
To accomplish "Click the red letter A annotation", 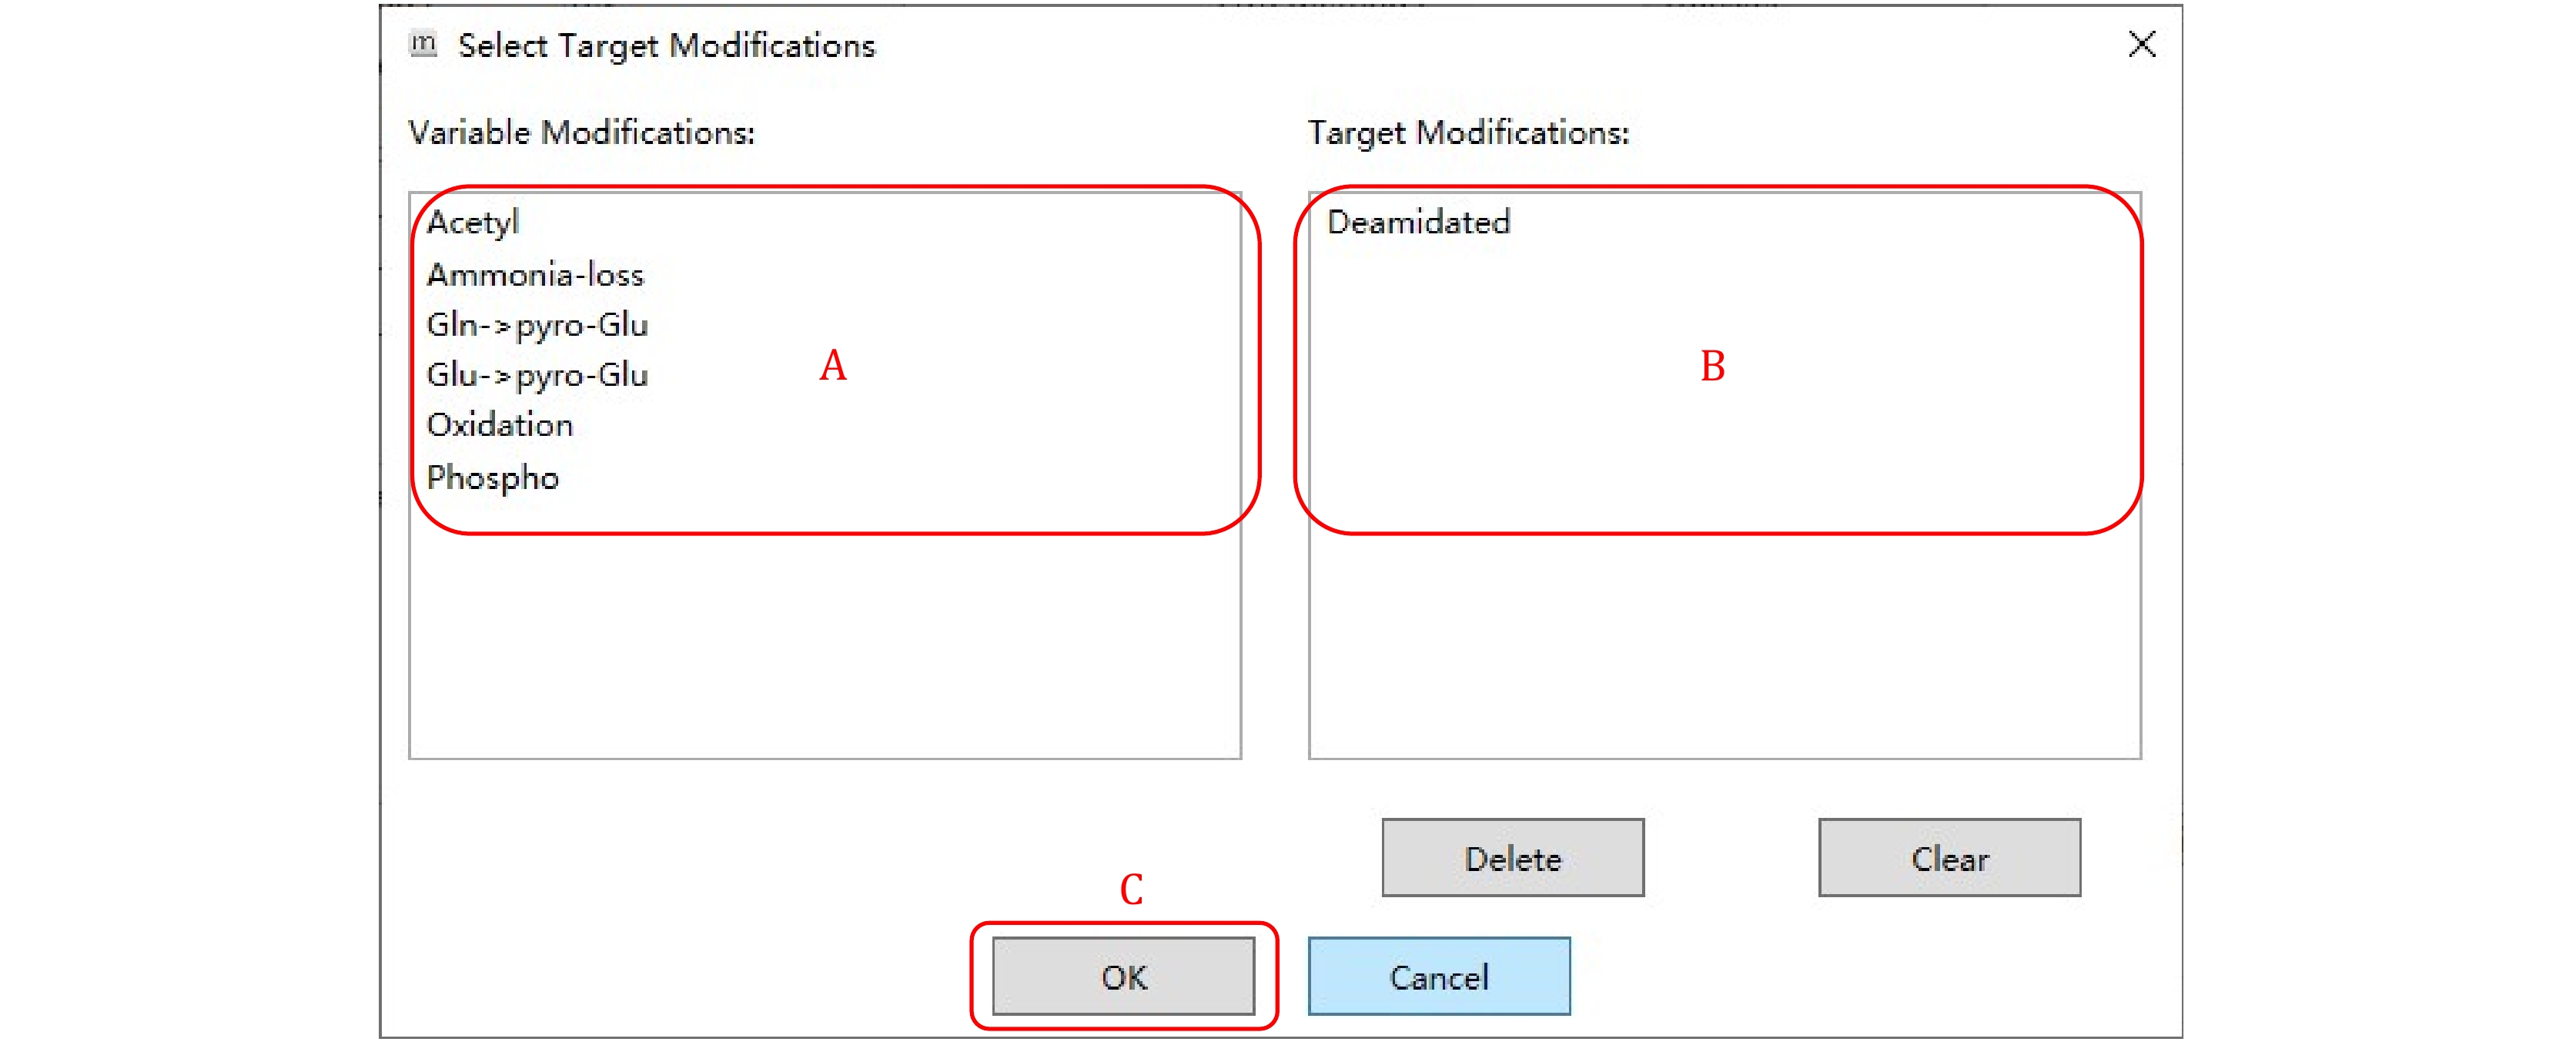I will point(833,366).
